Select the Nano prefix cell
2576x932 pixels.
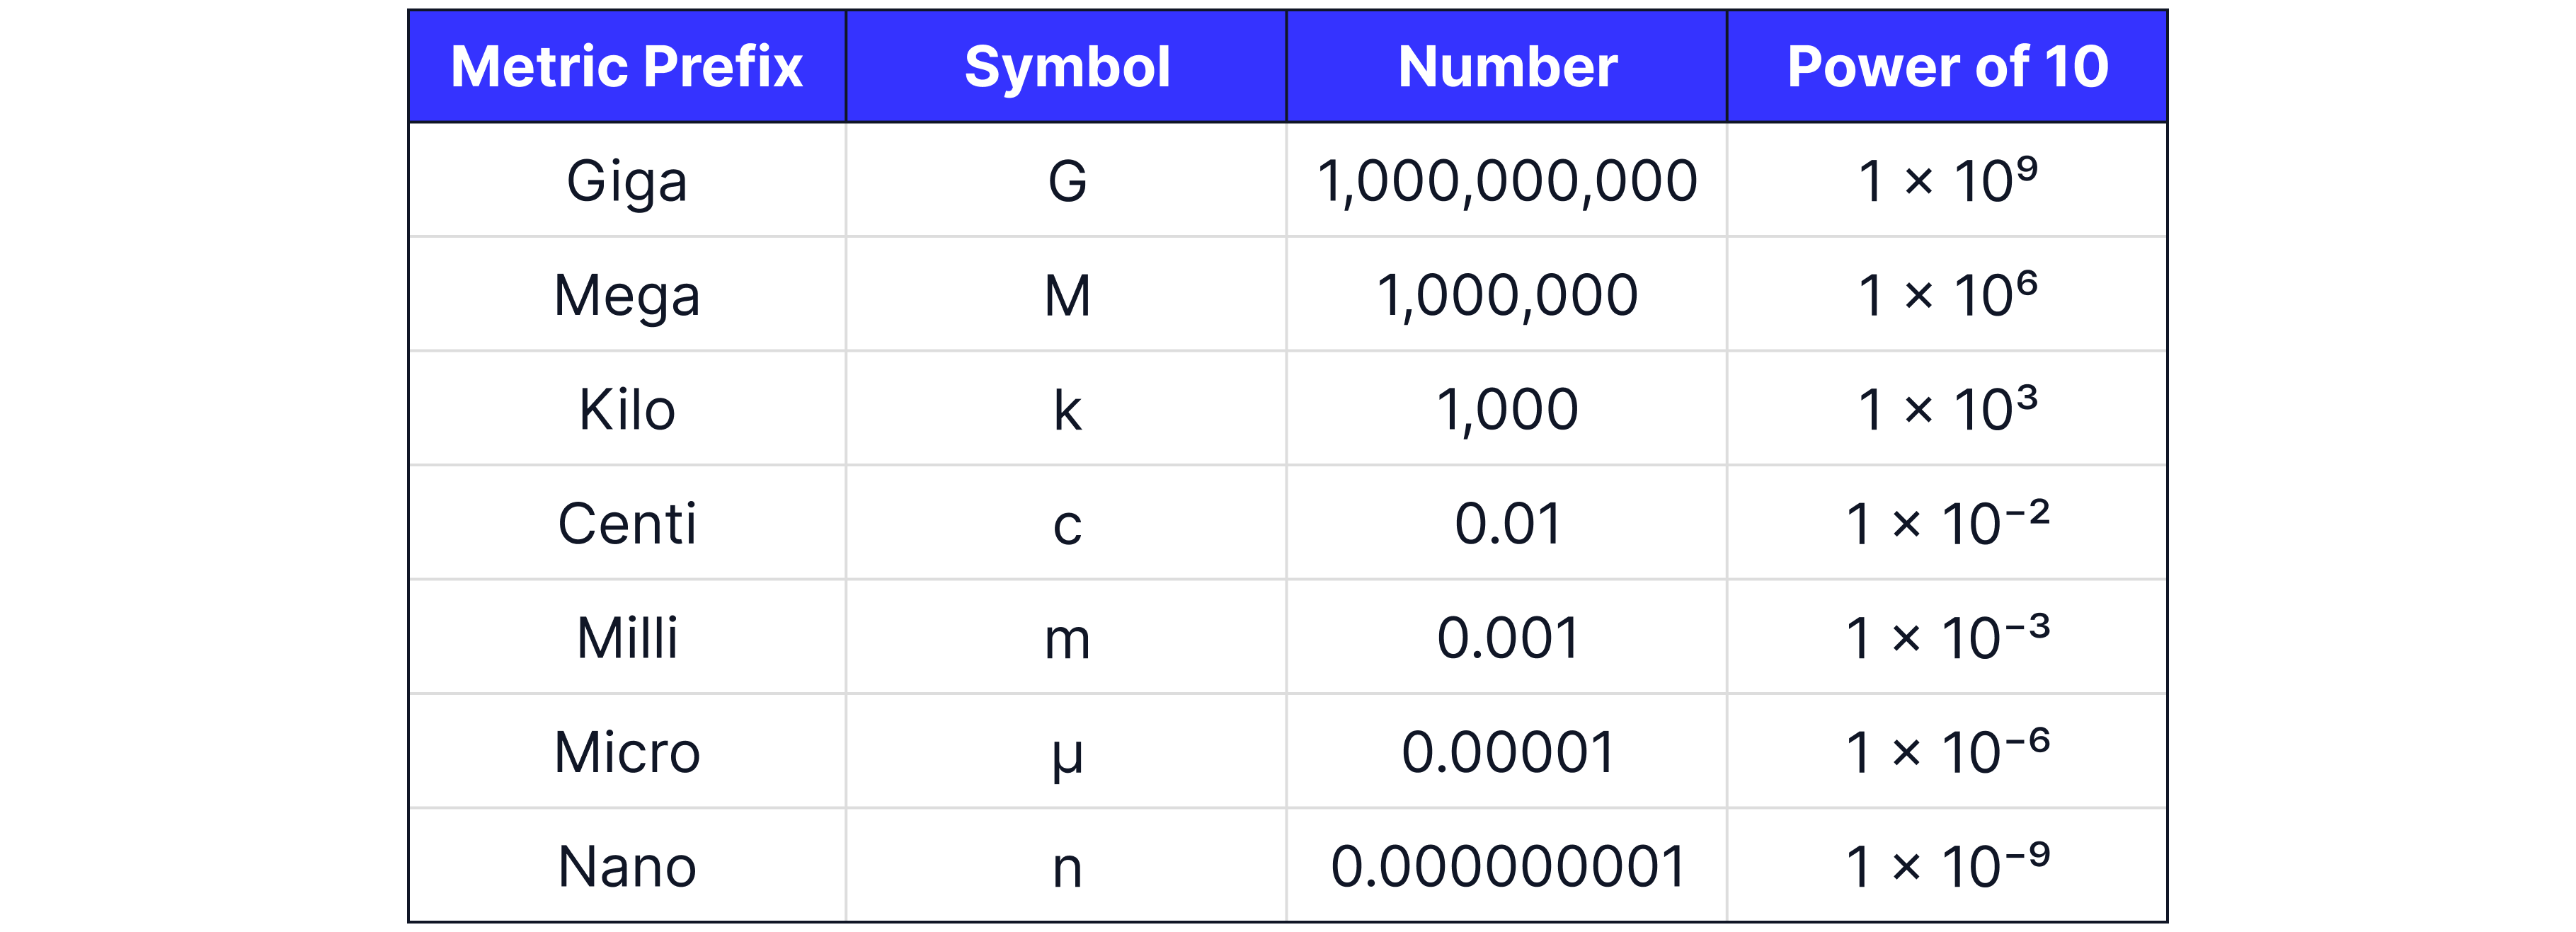pyautogui.click(x=627, y=866)
